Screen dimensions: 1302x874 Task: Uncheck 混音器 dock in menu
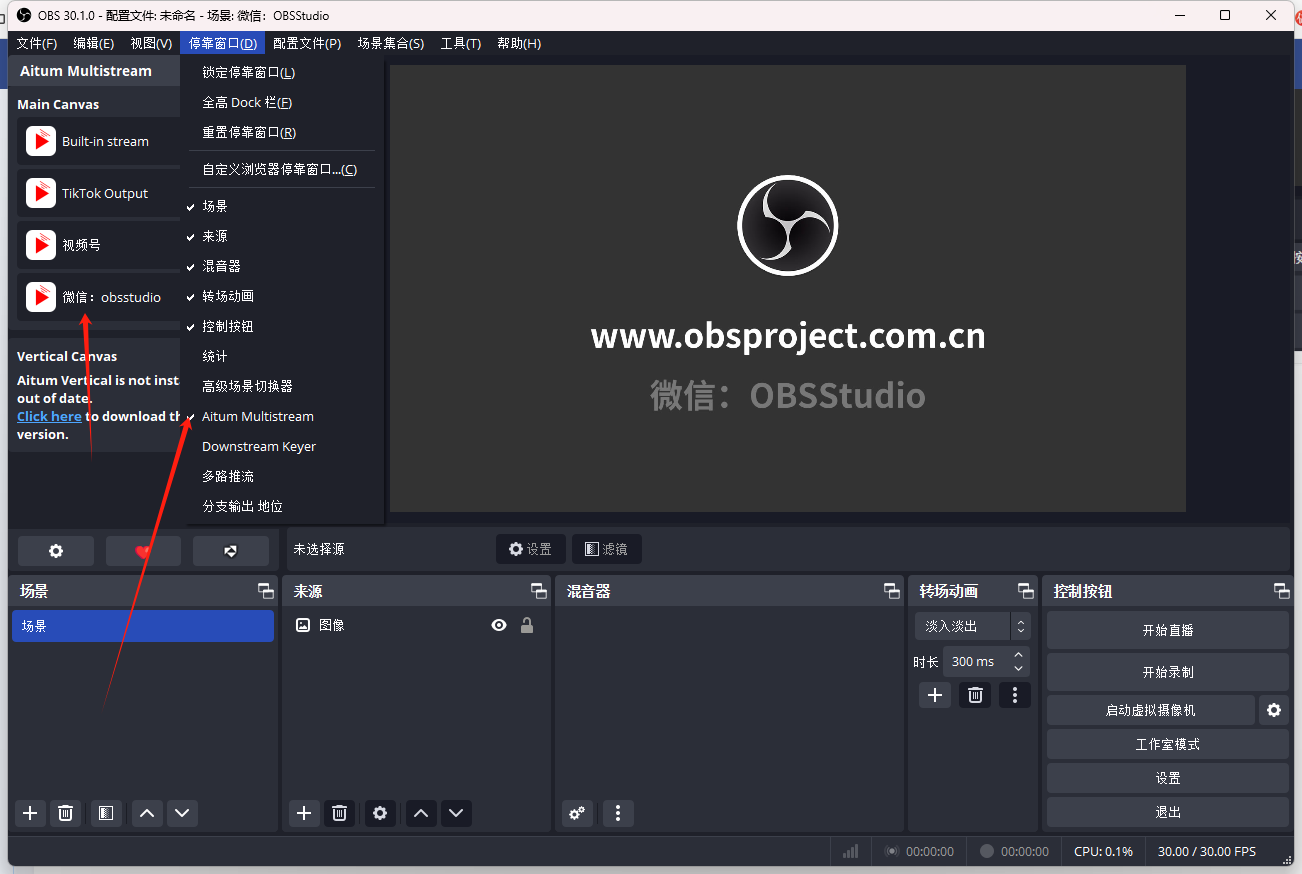tap(283, 266)
